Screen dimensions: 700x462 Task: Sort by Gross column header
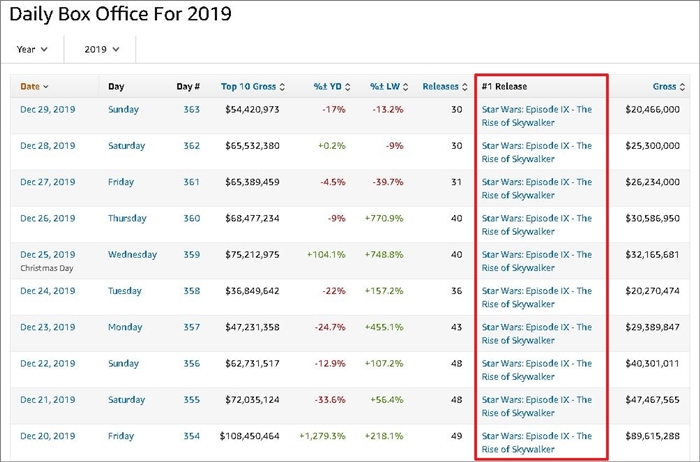[669, 87]
